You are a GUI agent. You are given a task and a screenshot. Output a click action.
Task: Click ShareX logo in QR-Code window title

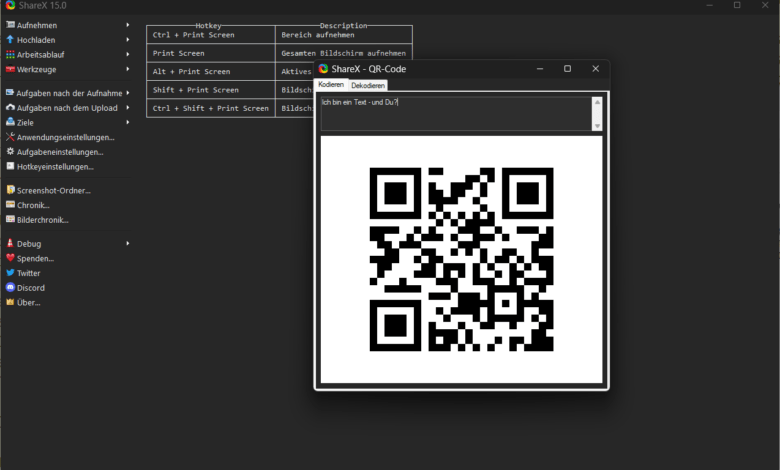[x=323, y=69]
